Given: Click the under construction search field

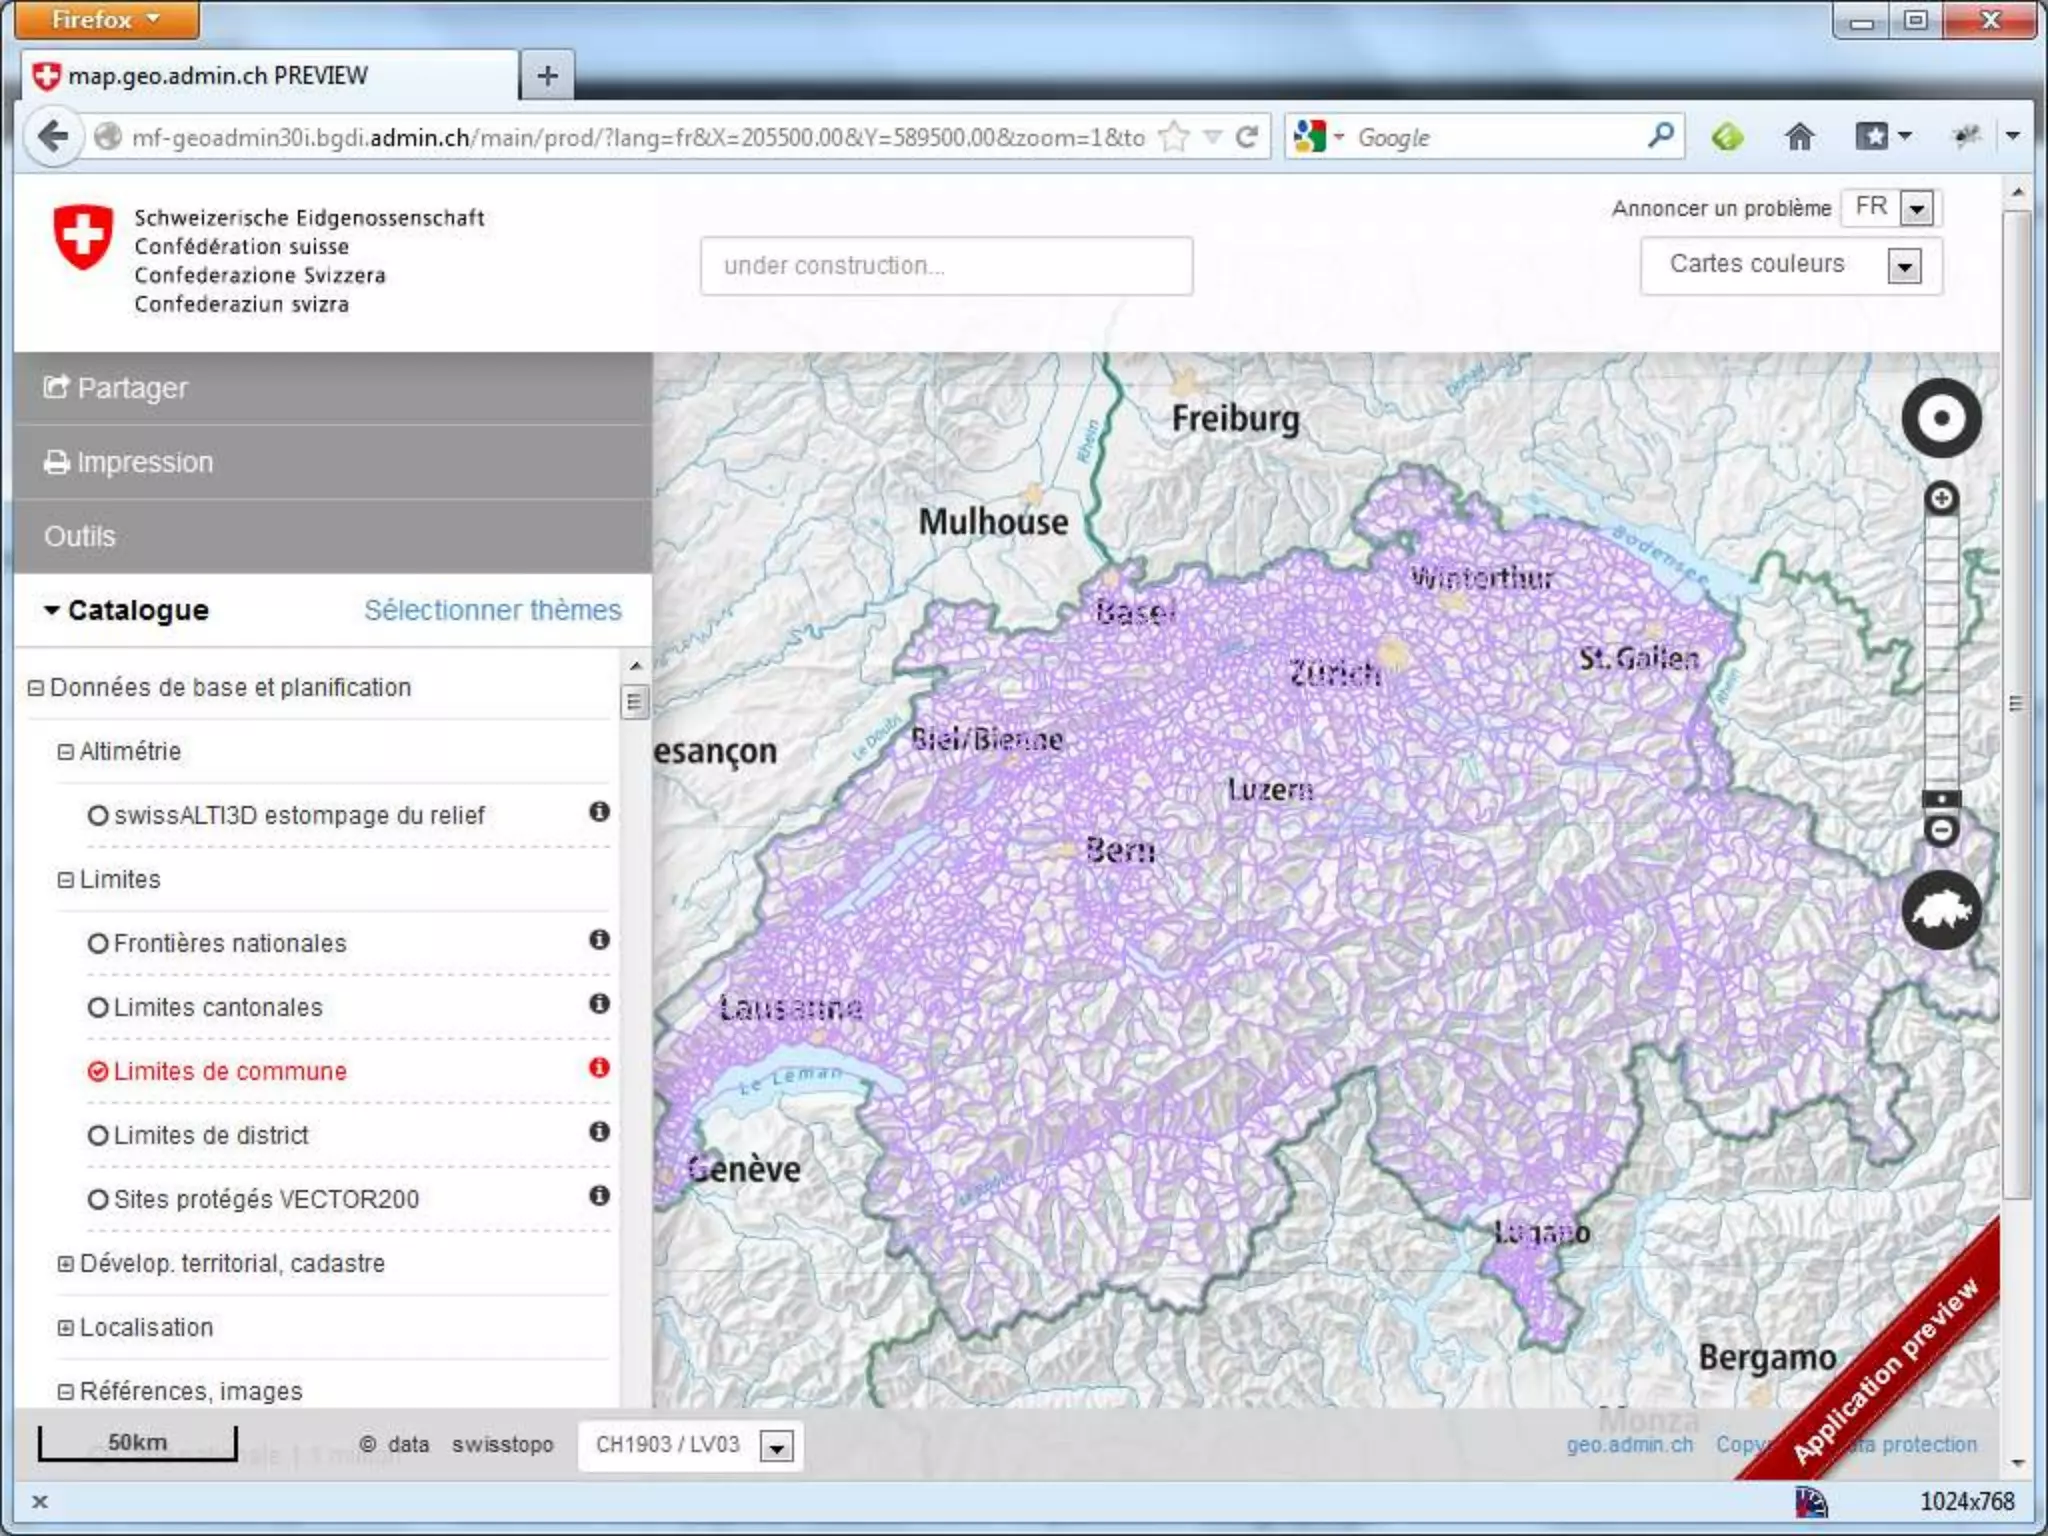Looking at the screenshot, I should [x=946, y=266].
